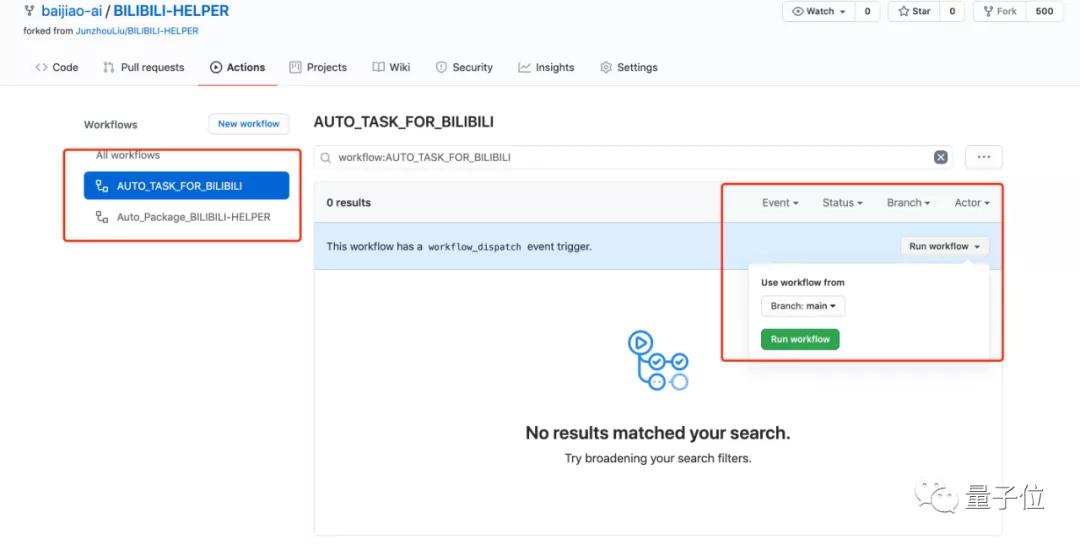The image size is (1080, 545).
Task: Click the workflow filter search field
Action: 630,157
